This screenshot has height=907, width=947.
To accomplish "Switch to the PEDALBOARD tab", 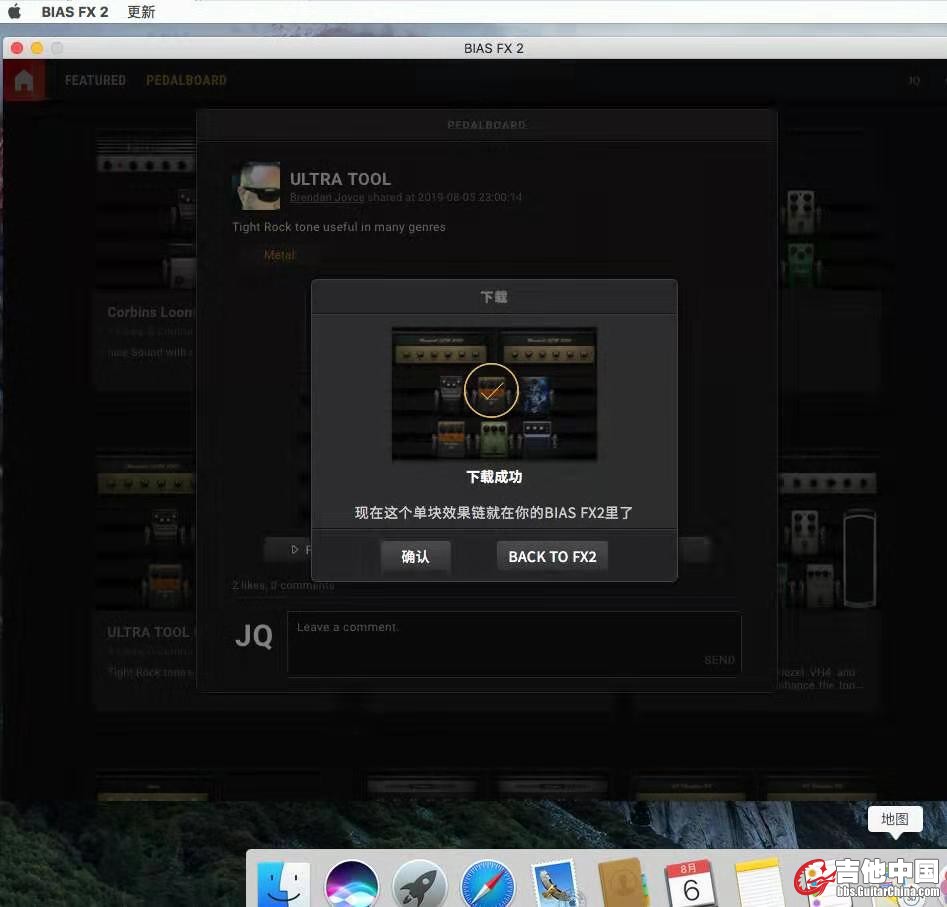I will click(x=186, y=80).
